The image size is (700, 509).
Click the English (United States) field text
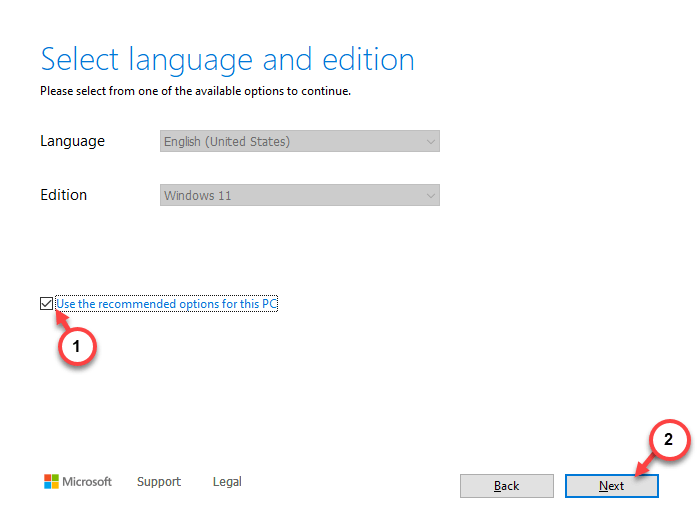227,142
